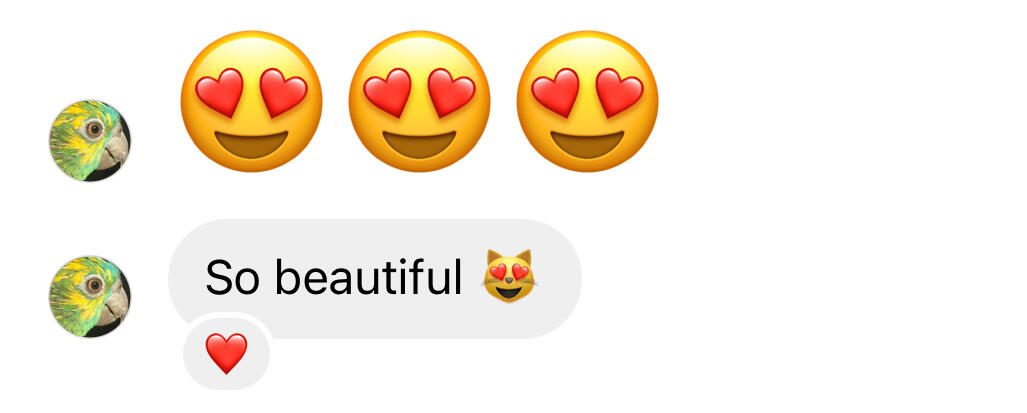Screen dimensions: 1027x413
Task: Click the right heart eye of last emoji
Action: (620, 92)
